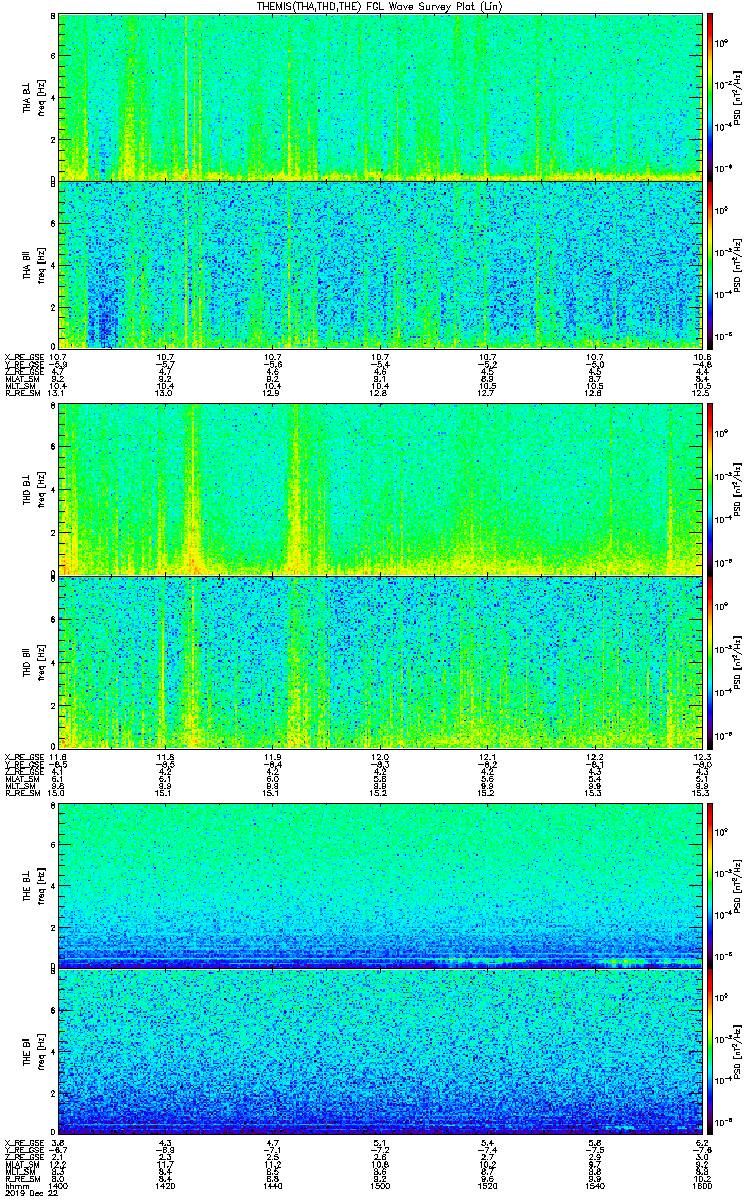
Task: Click the PSD color bar of THE B⊥ panel
Action: click(x=709, y=884)
